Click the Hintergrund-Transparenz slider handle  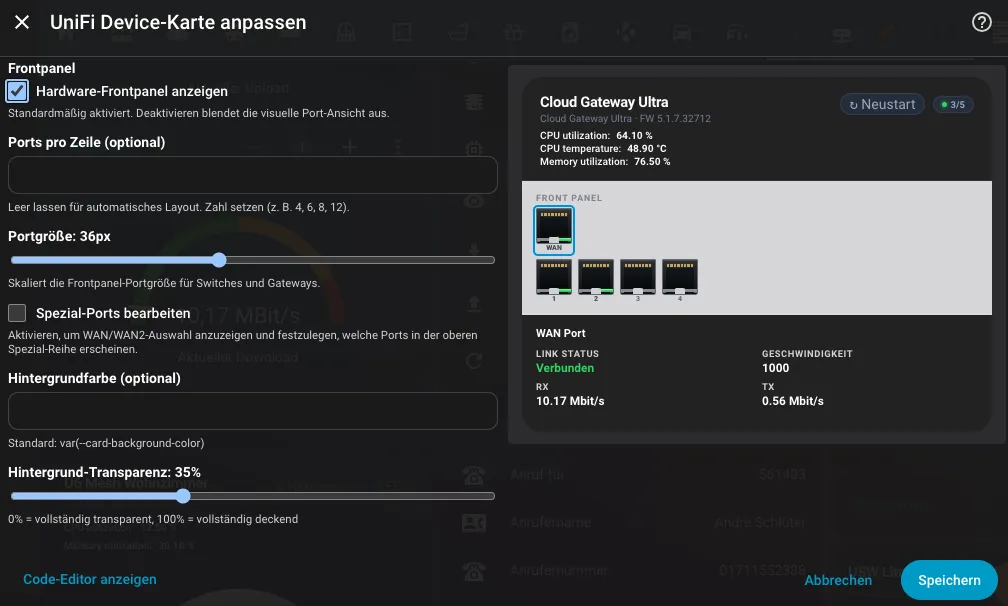(183, 496)
